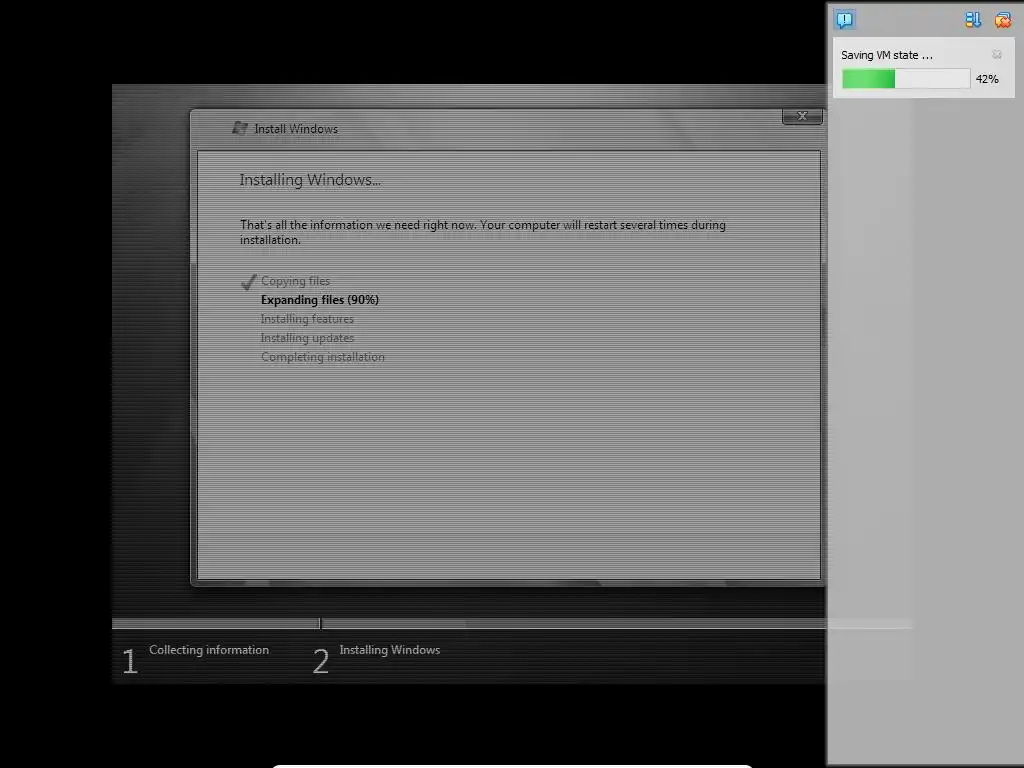Click the Saving VM state progress bar
Image resolution: width=1024 pixels, height=768 pixels.
(906, 79)
